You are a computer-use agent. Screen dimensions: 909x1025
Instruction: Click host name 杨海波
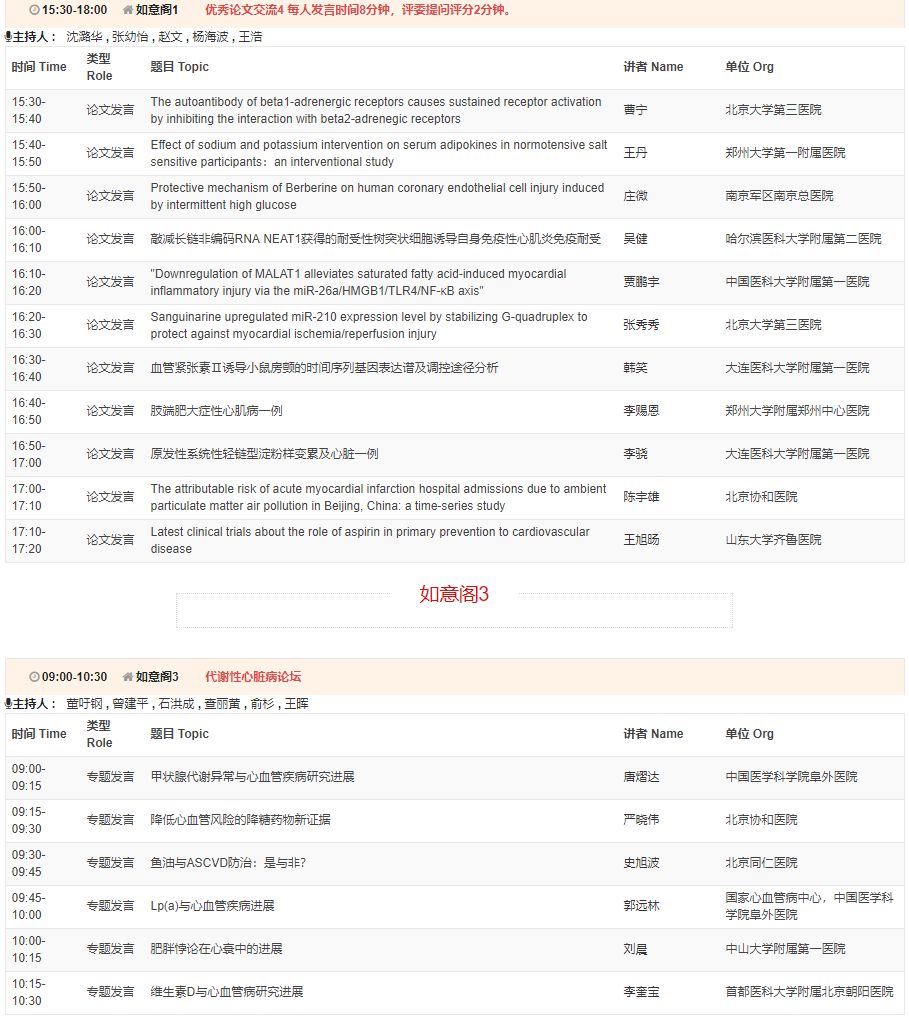coord(210,37)
